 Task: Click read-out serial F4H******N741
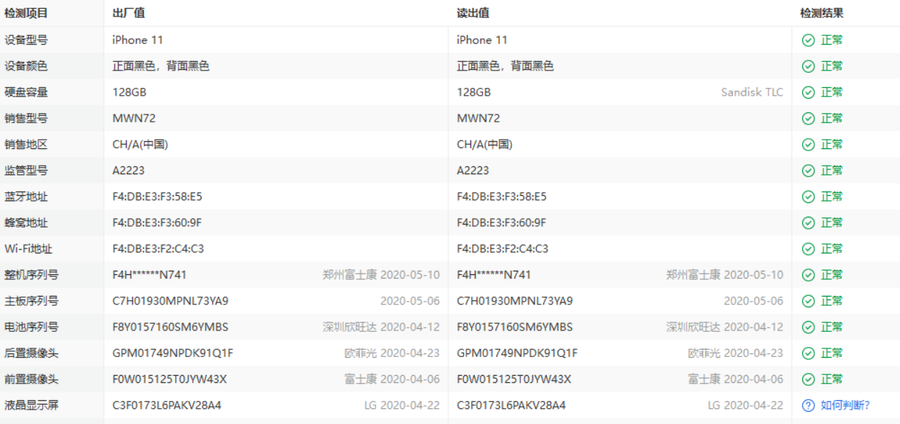click(494, 275)
